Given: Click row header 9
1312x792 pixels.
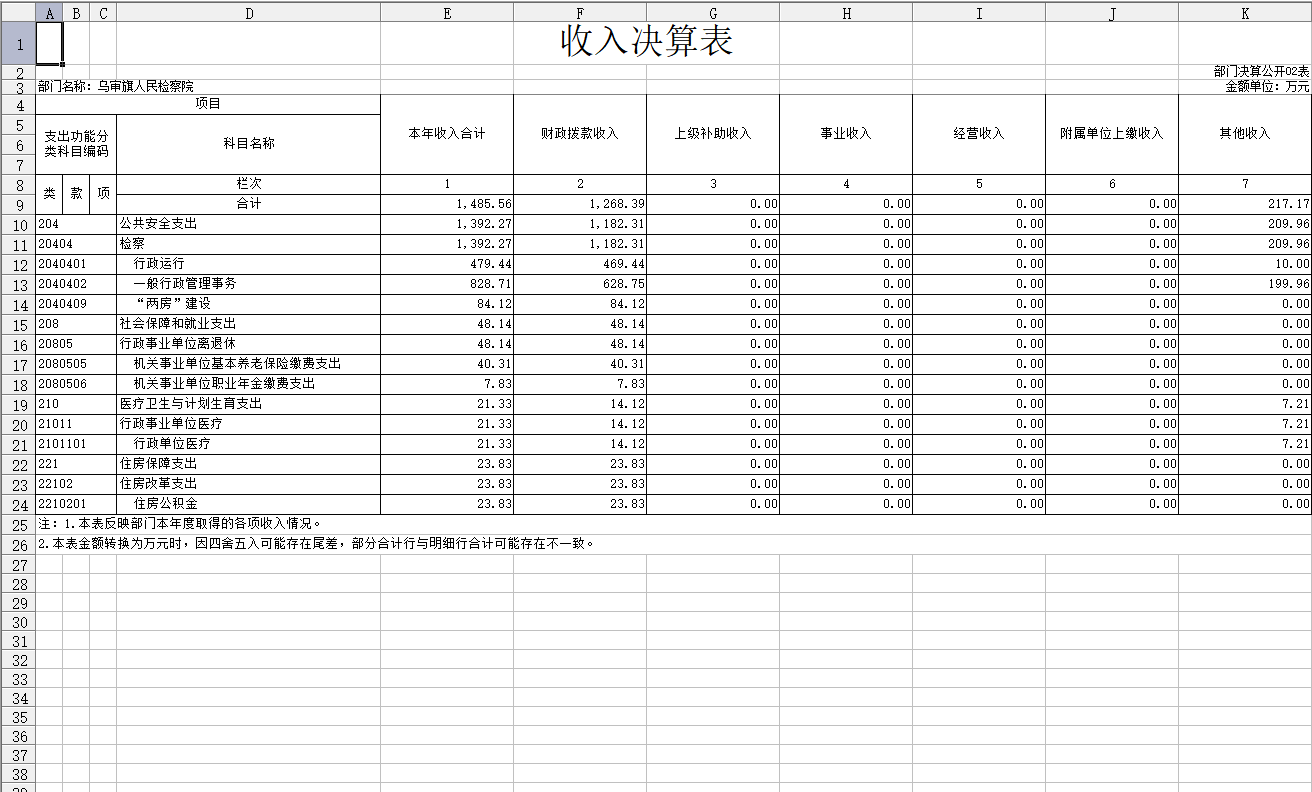Looking at the screenshot, I should pos(18,204).
